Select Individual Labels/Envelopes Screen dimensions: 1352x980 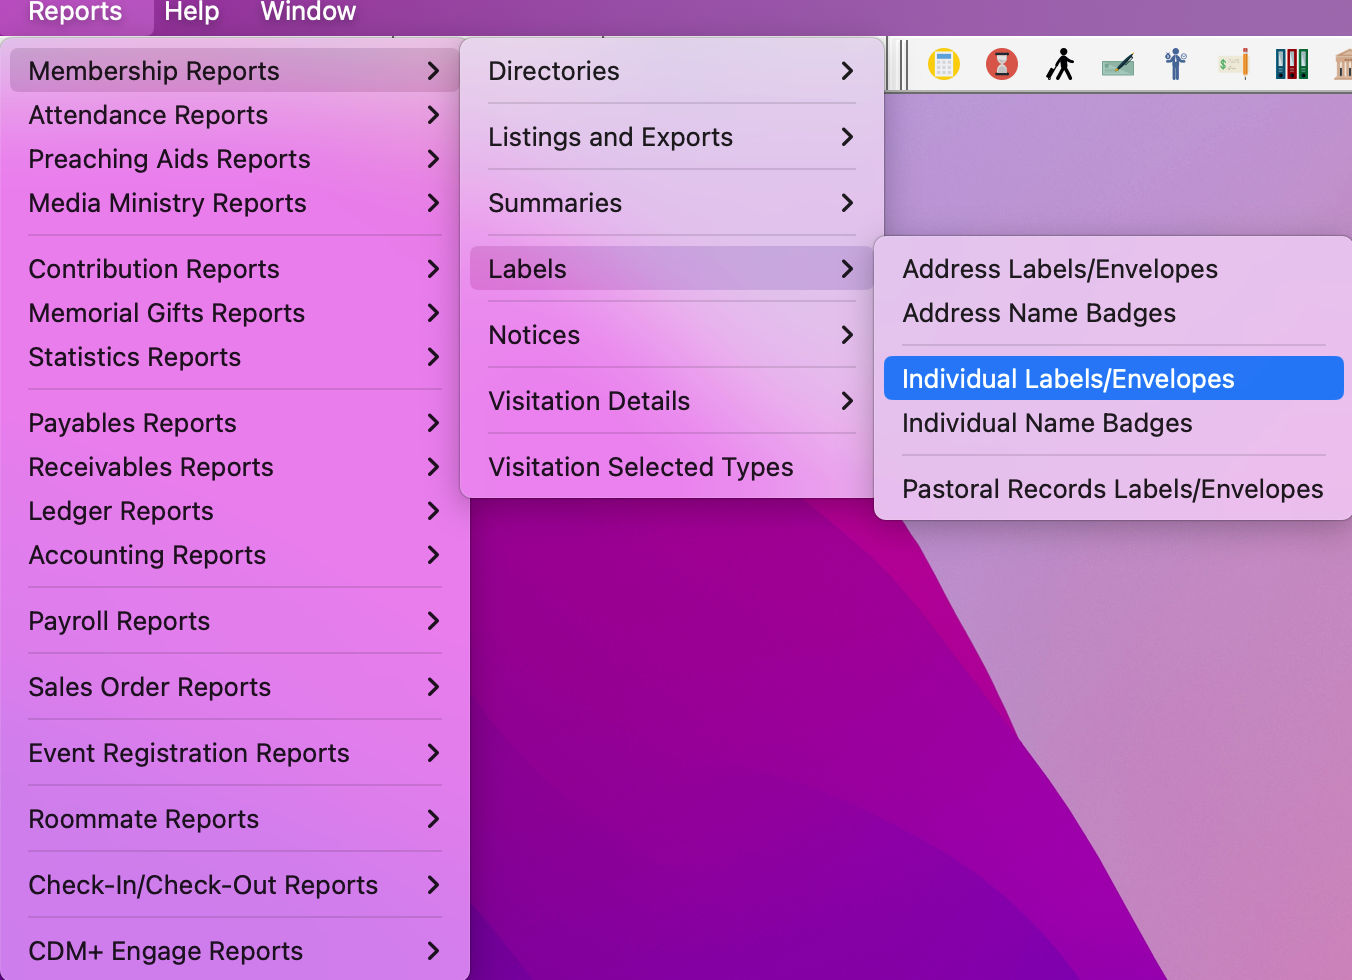pos(1067,378)
